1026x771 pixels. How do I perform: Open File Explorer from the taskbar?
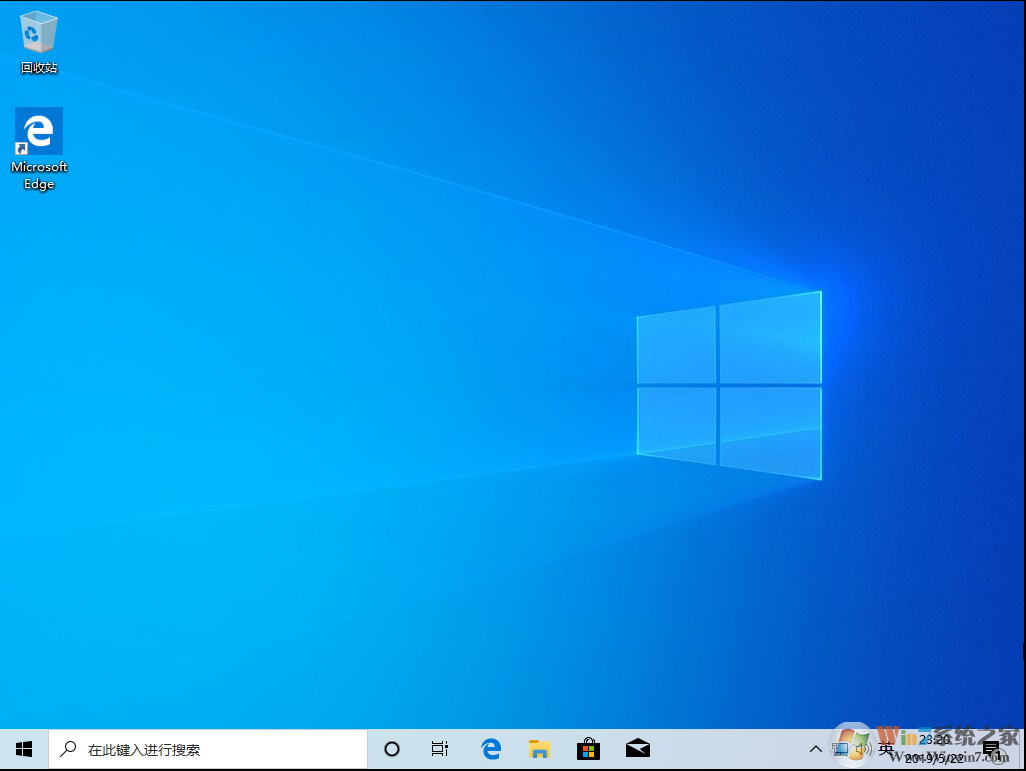[x=539, y=748]
